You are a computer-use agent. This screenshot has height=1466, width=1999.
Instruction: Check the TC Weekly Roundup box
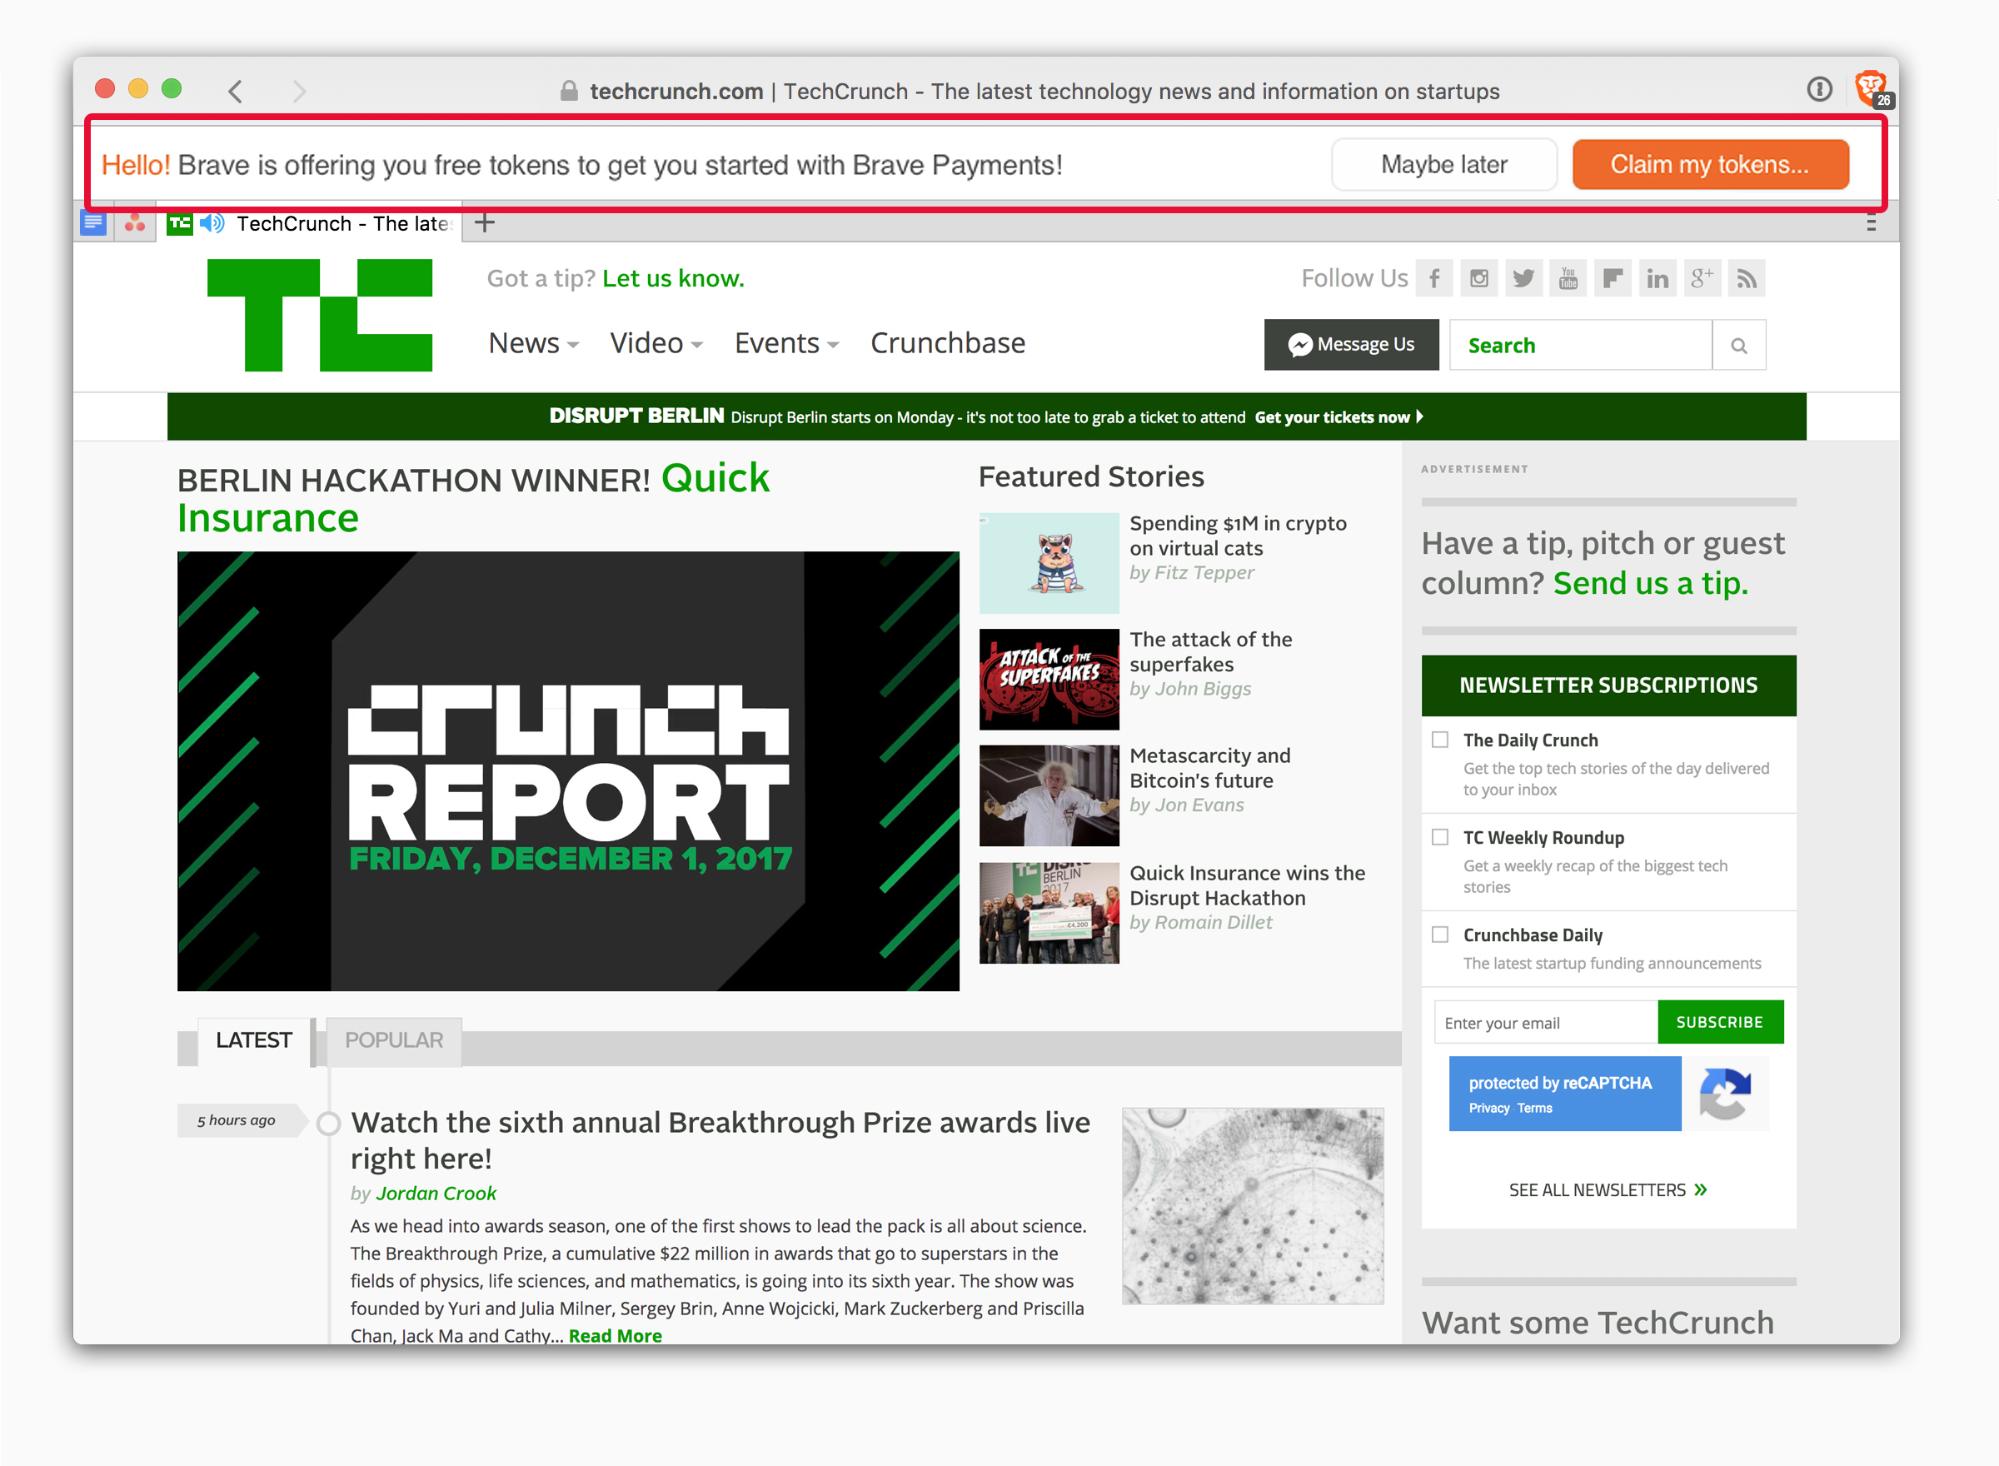pyautogui.click(x=1440, y=837)
